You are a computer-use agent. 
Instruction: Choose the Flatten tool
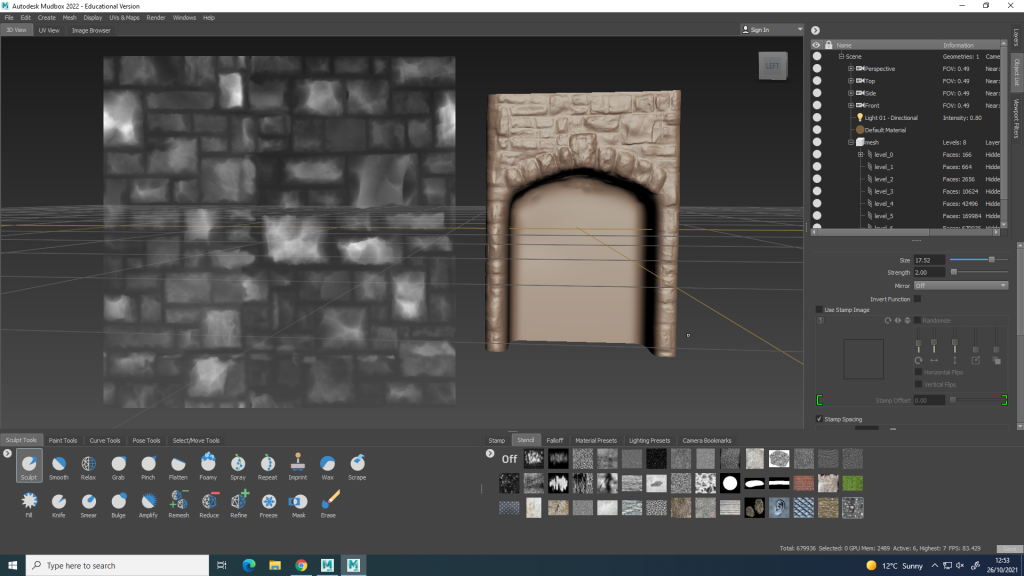coord(178,464)
